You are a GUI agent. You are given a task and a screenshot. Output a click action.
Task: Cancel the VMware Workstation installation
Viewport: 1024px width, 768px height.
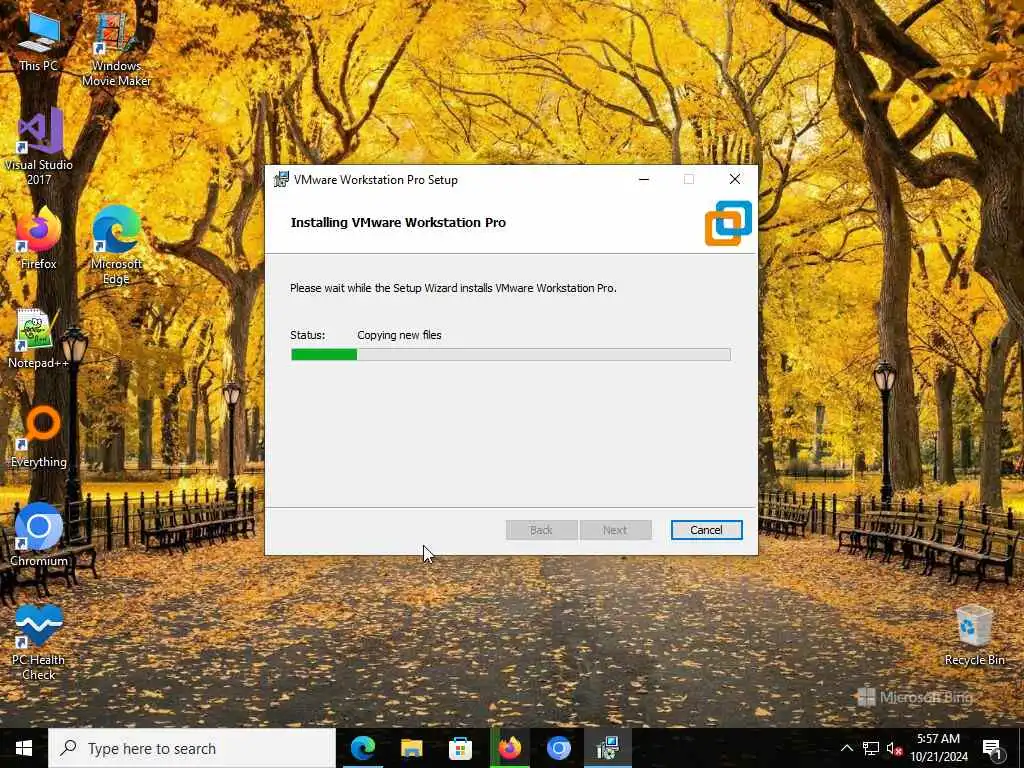[706, 530]
